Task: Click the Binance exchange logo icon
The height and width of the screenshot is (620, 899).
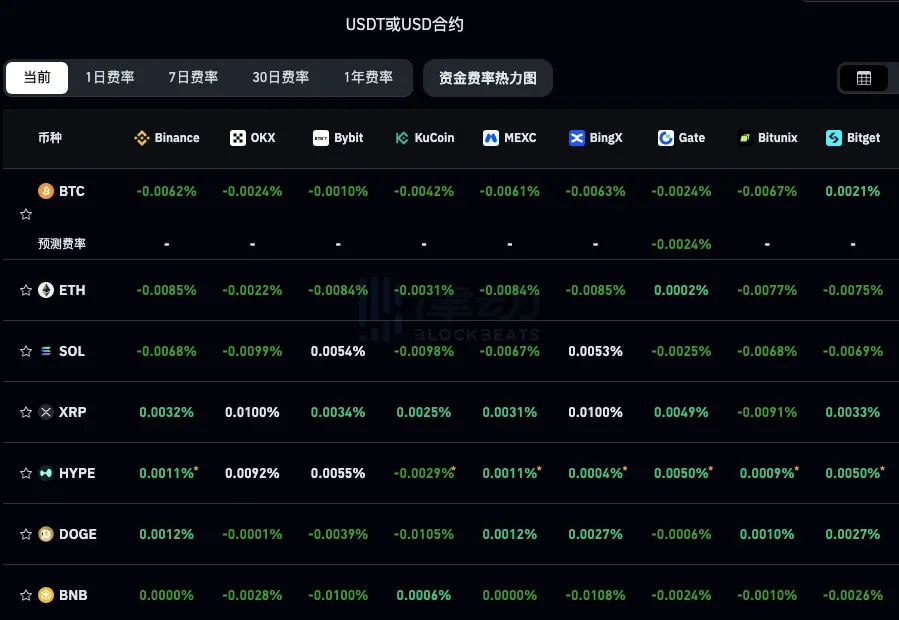Action: [x=142, y=138]
